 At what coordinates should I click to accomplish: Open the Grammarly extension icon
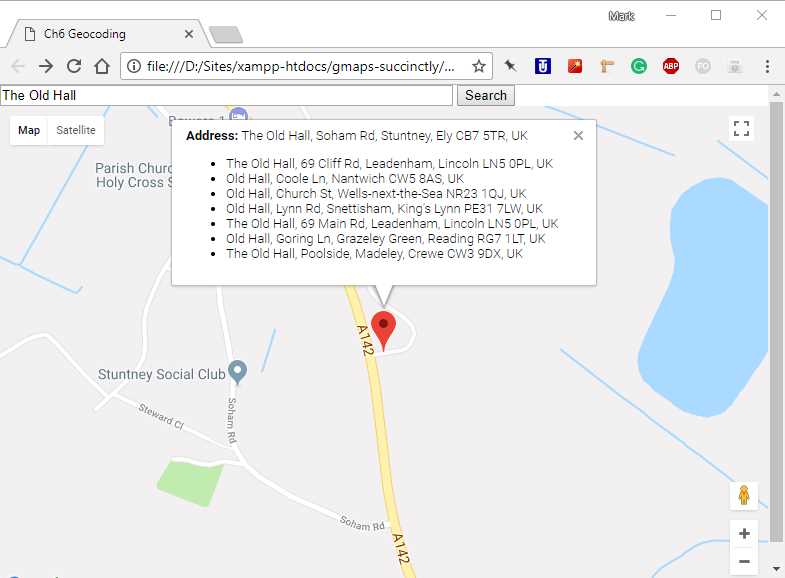pyautogui.click(x=639, y=66)
